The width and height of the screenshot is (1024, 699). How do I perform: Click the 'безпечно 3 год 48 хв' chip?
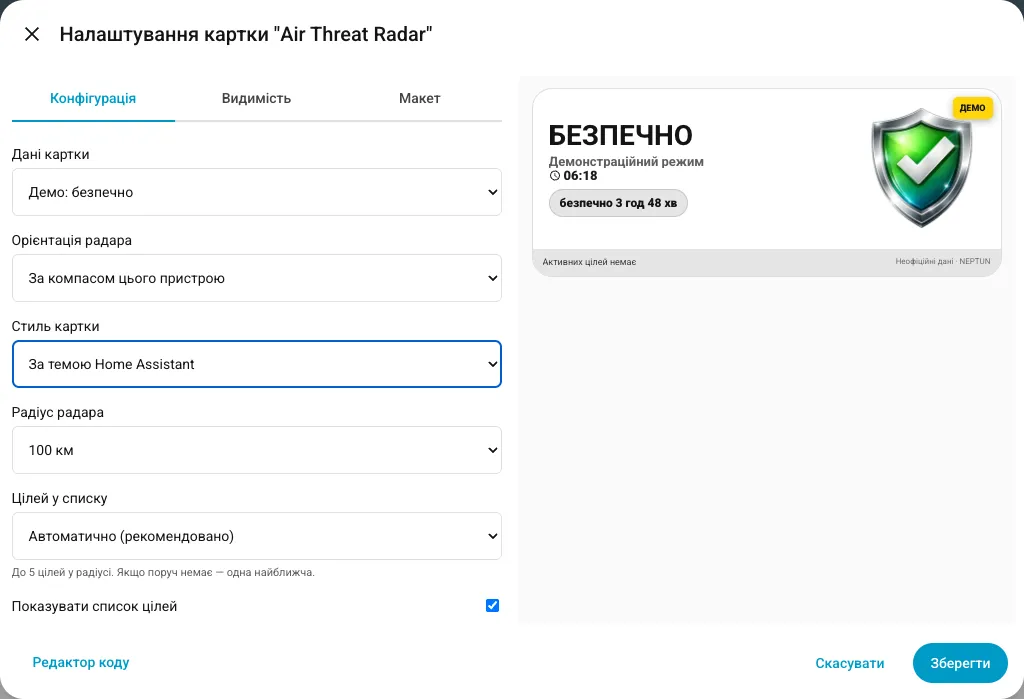(x=618, y=203)
